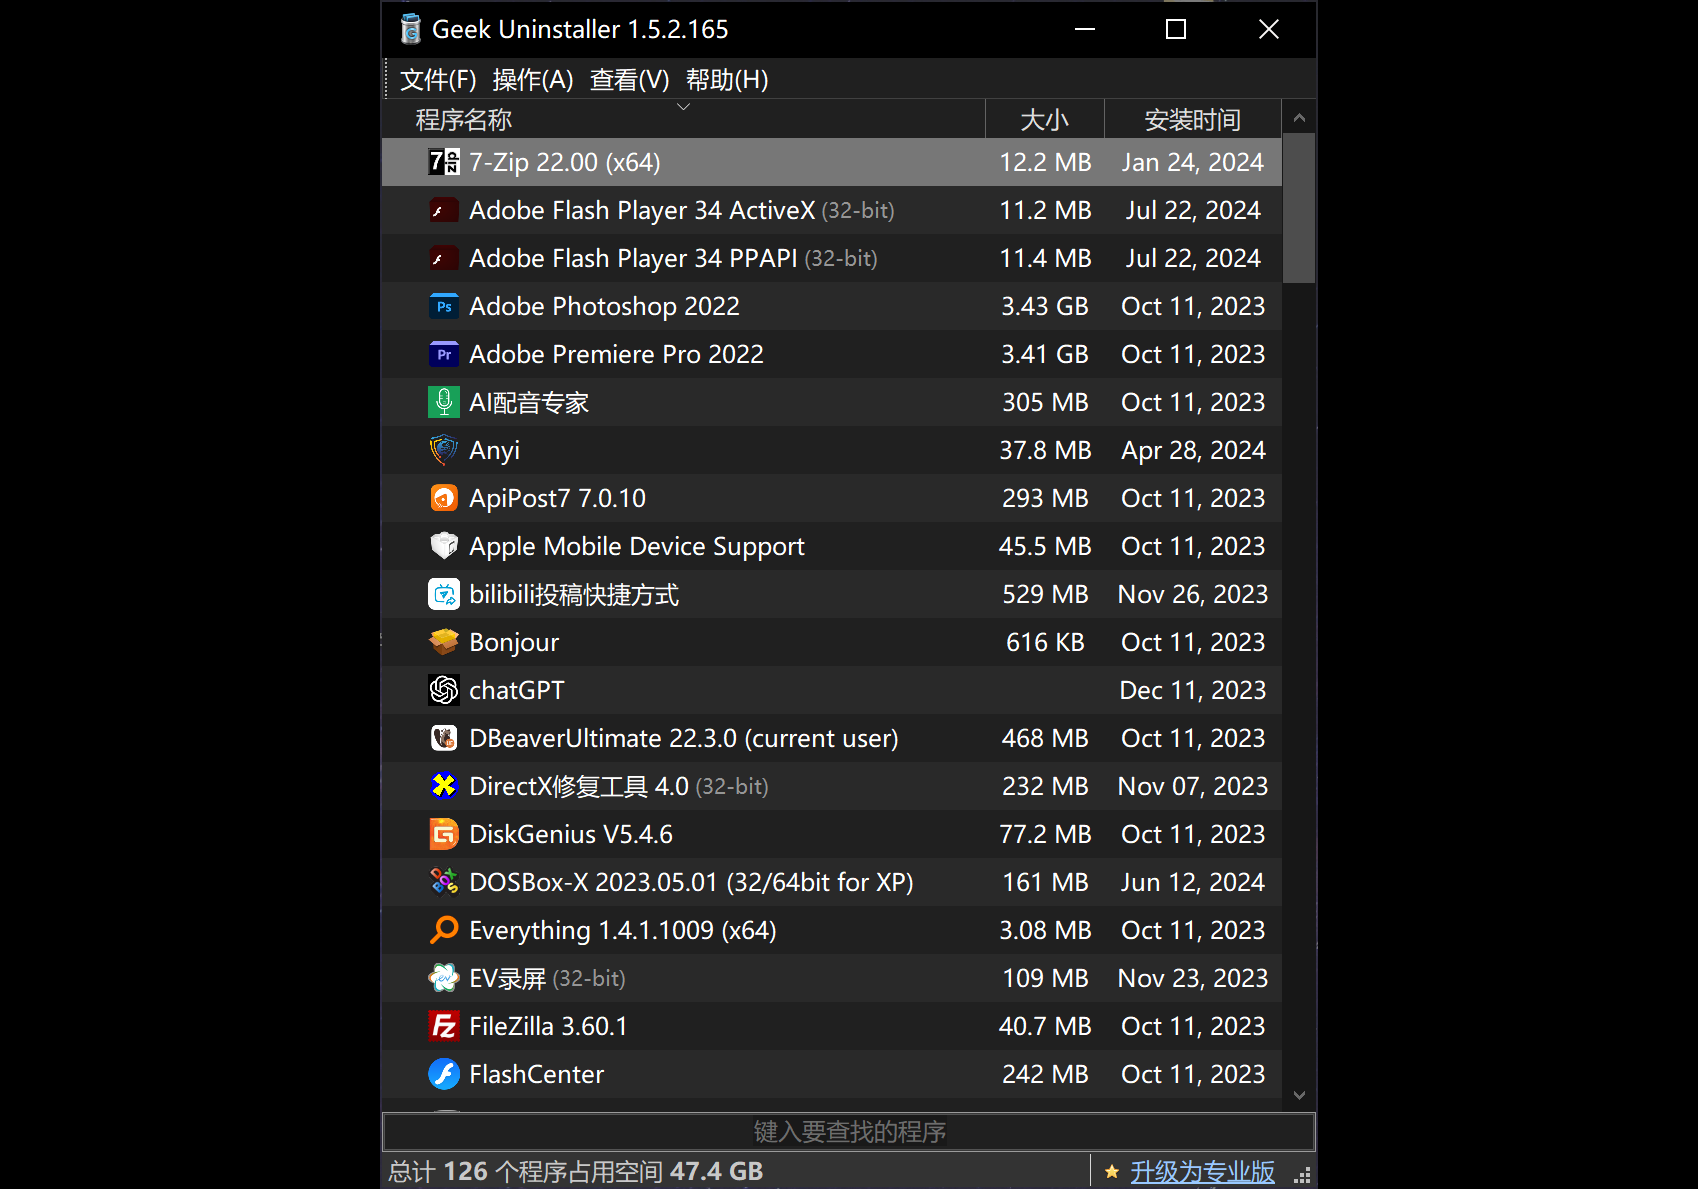Click the Apr 28, 2024 install date
The image size is (1698, 1189).
pos(1193,450)
